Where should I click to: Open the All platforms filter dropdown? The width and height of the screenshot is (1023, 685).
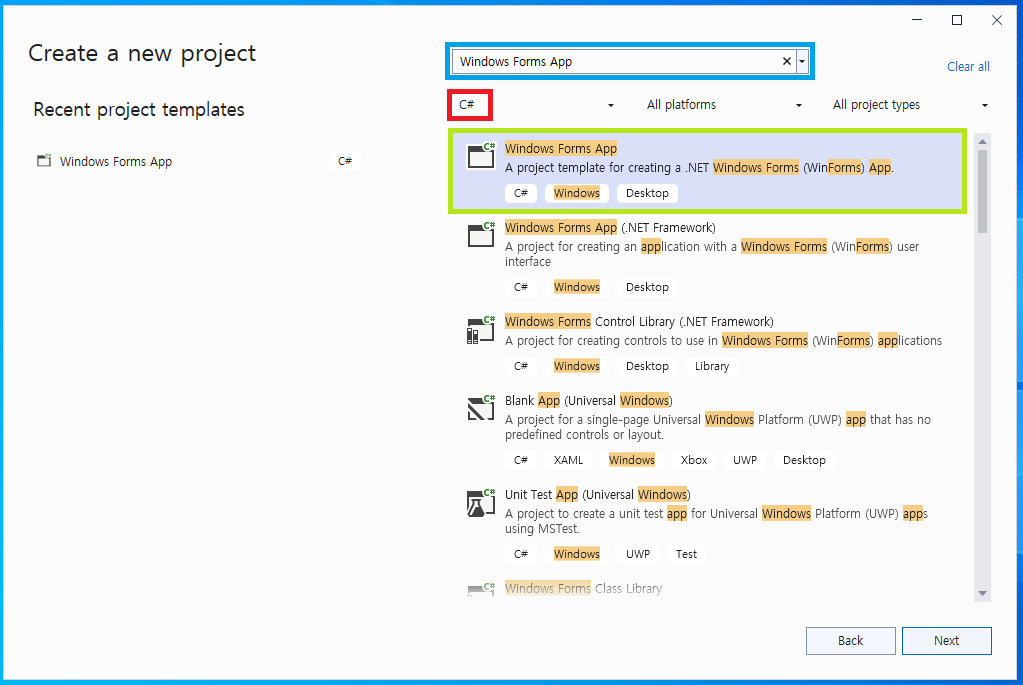point(723,105)
